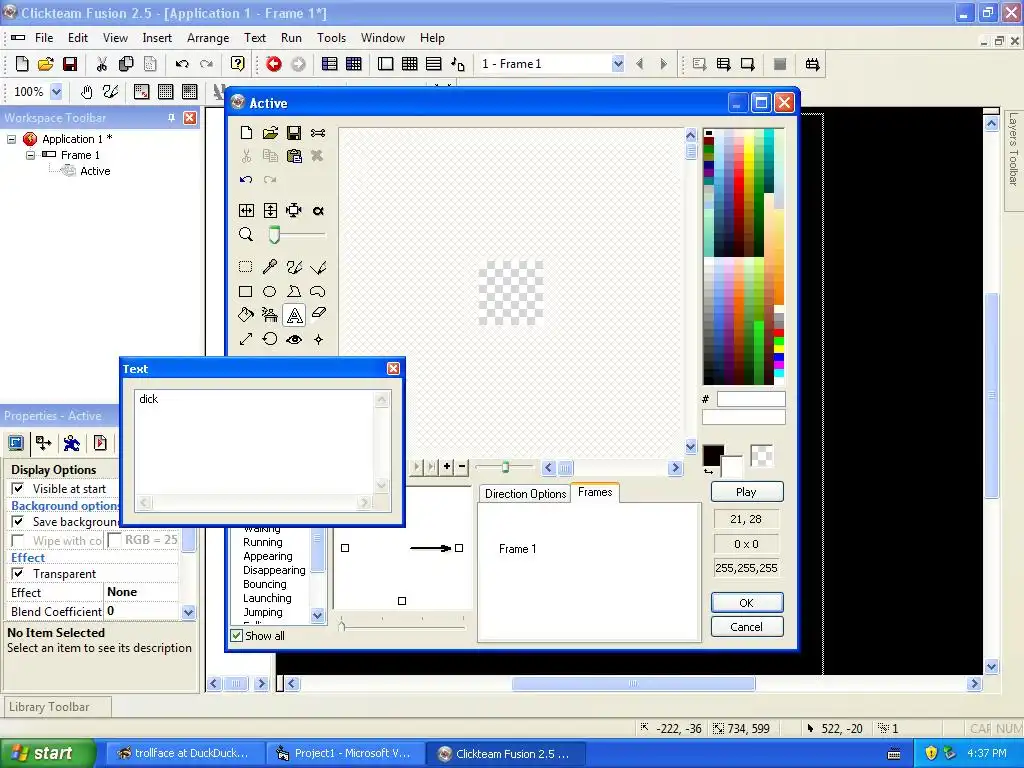
Task: Flip image vertically in picture editor
Action: [270, 210]
